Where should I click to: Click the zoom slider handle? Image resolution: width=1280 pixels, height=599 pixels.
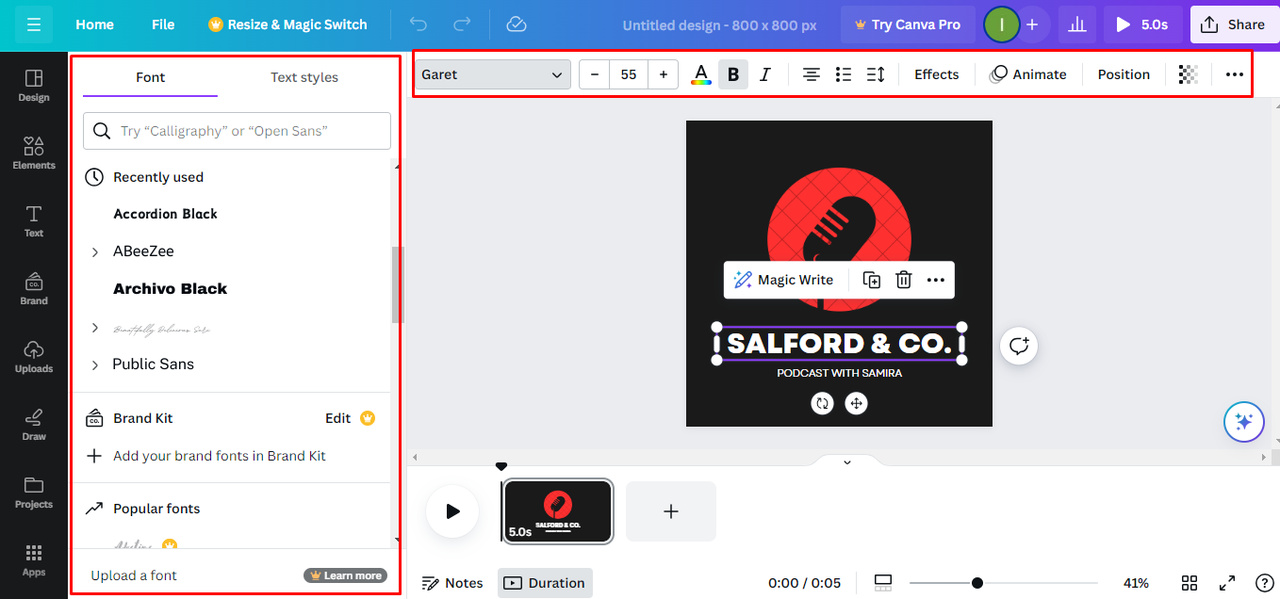click(x=977, y=583)
